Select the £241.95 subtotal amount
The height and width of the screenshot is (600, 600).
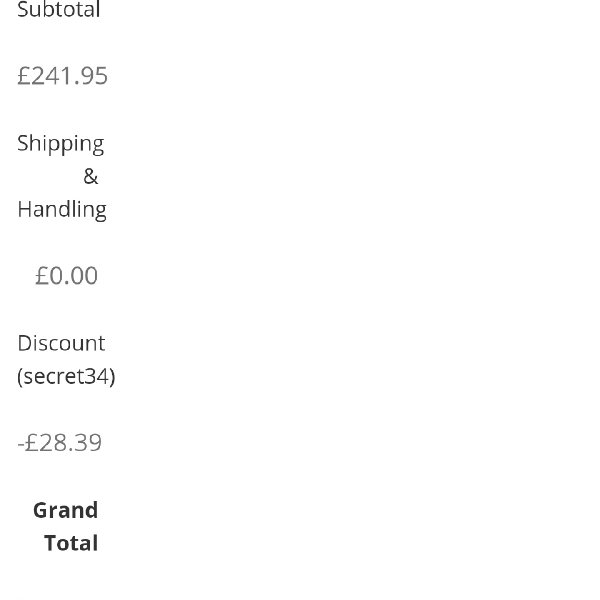point(62,76)
